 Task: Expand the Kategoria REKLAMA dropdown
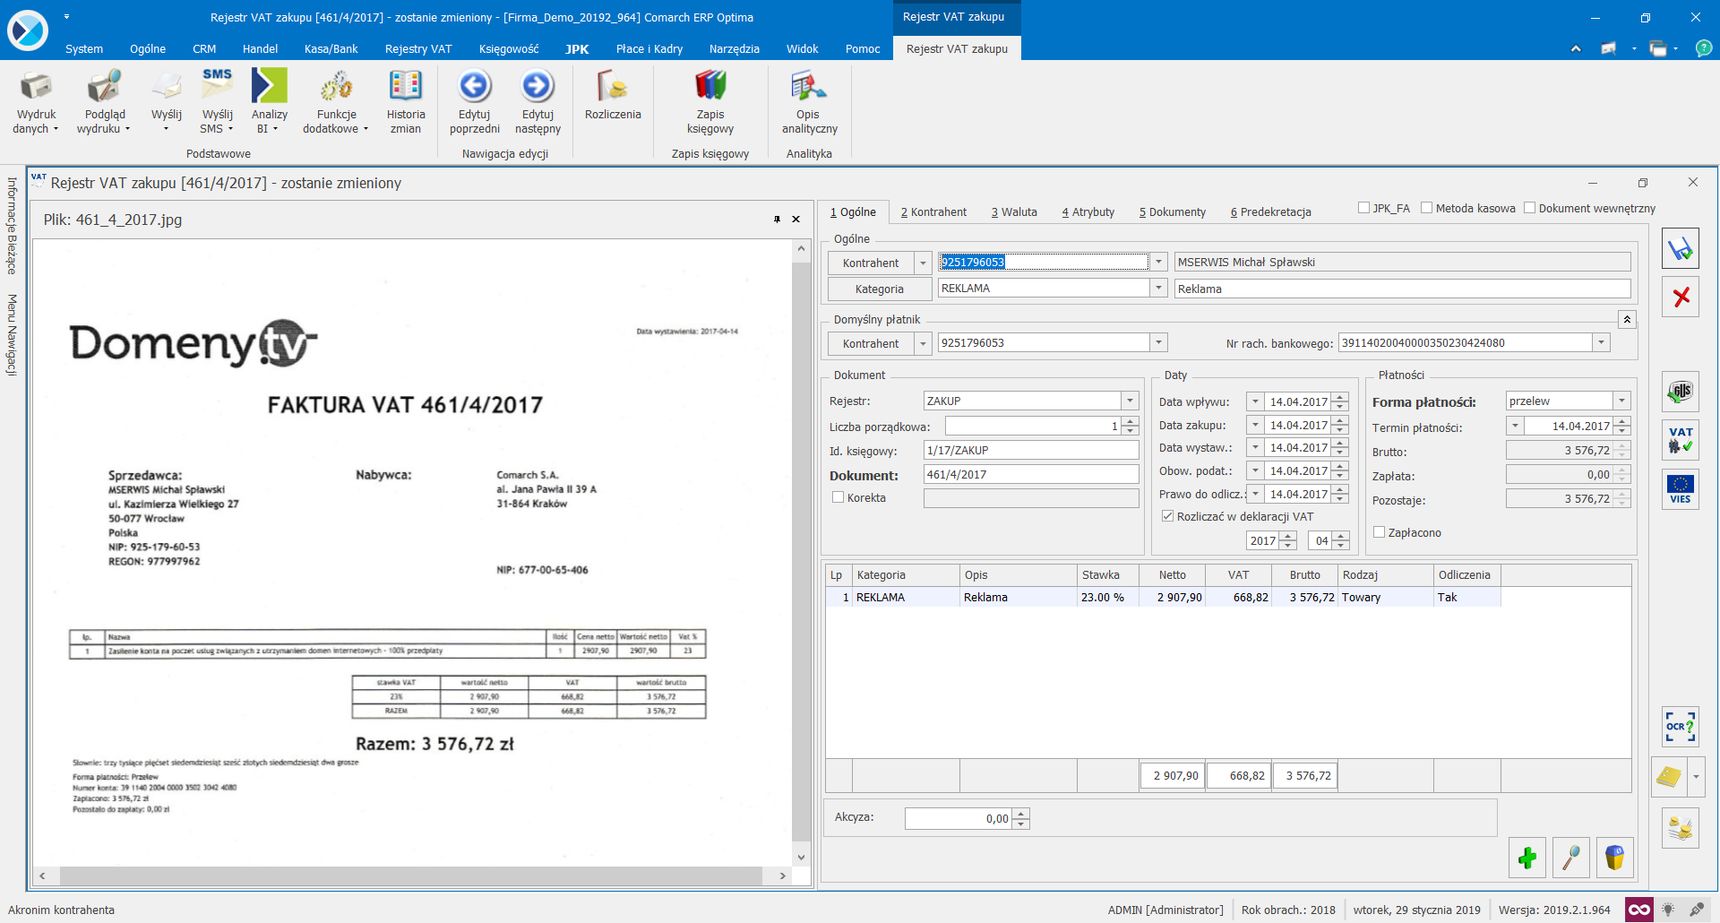[1159, 288]
